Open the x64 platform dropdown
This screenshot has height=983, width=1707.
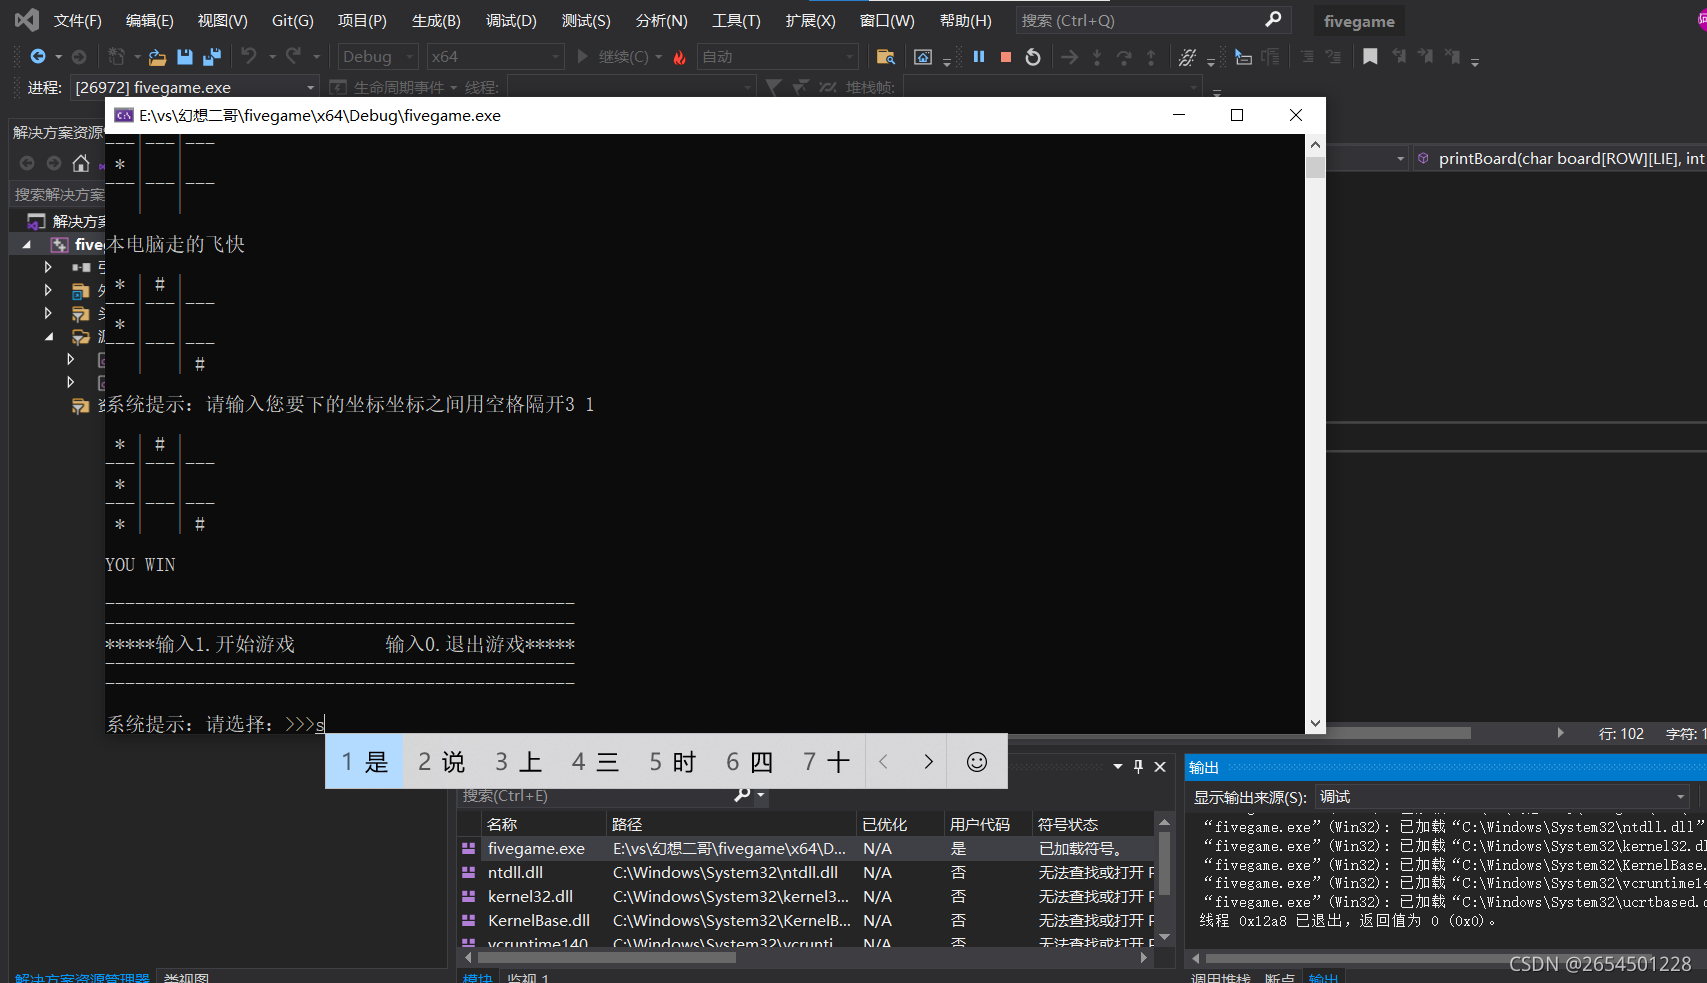495,57
